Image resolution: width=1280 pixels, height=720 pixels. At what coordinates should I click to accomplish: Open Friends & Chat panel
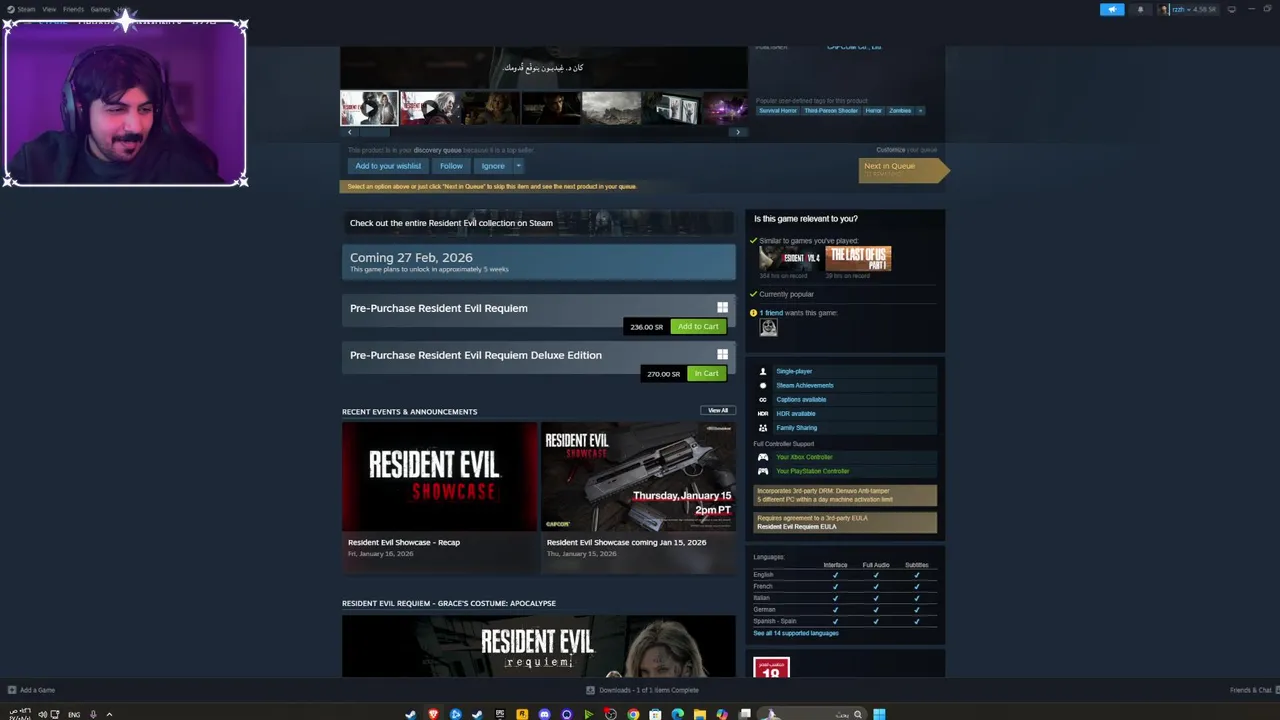tap(1250, 690)
